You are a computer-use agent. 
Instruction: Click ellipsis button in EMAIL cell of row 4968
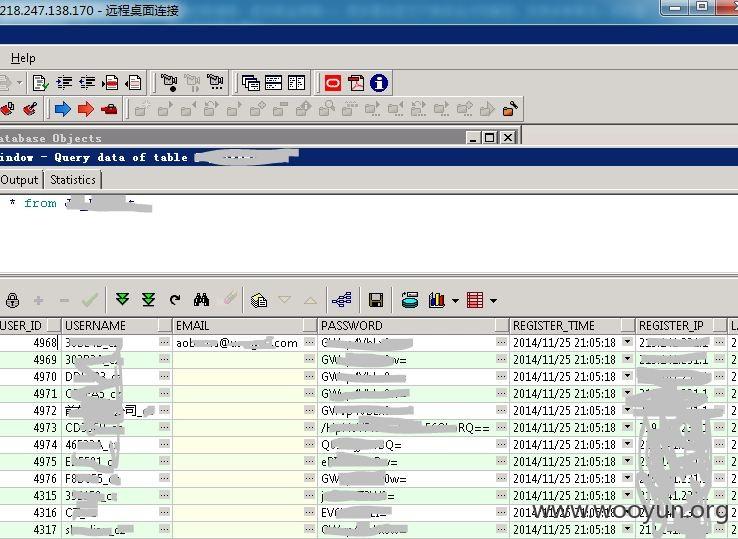click(x=309, y=342)
